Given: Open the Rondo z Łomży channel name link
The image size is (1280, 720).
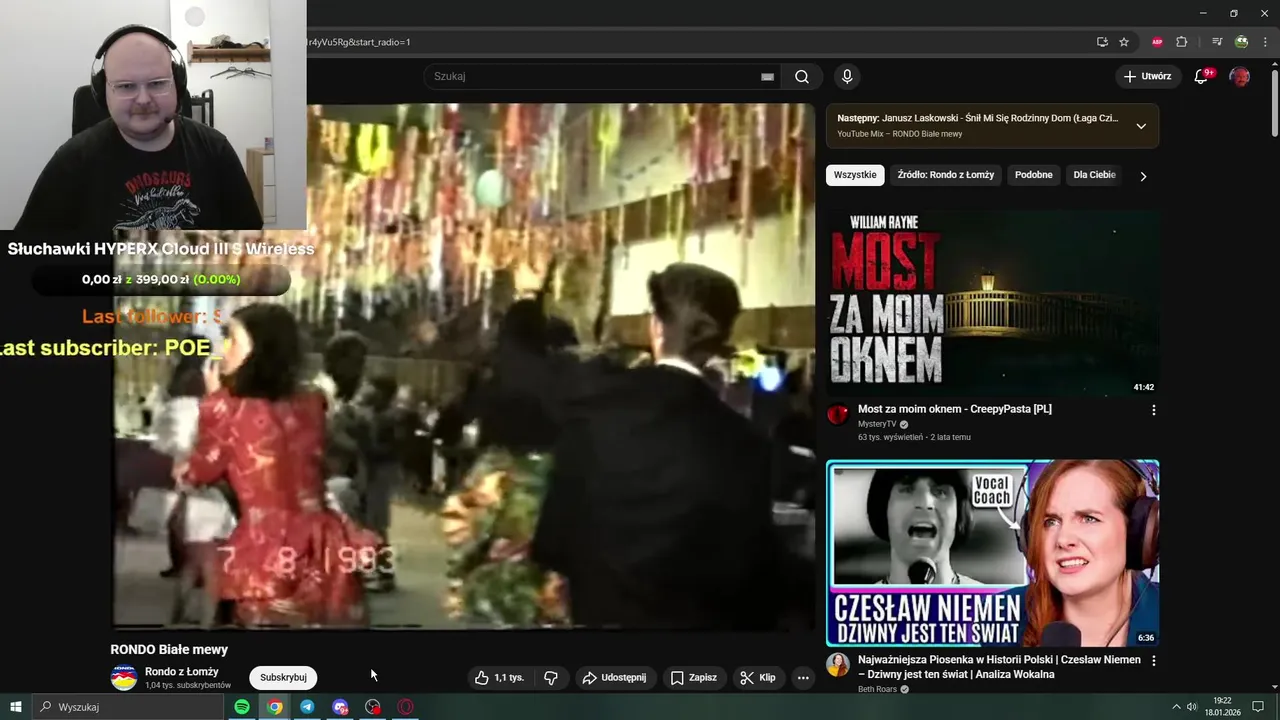Looking at the screenshot, I should [x=182, y=671].
